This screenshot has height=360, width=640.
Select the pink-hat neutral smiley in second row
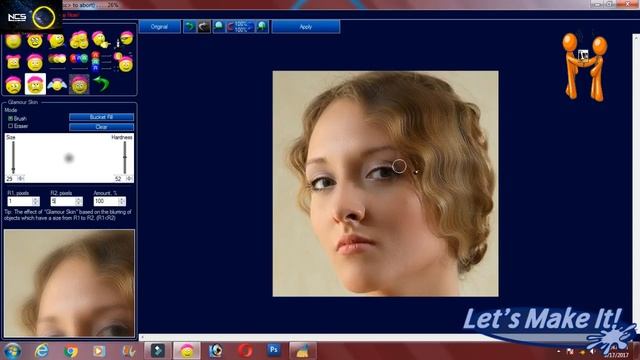[x=35, y=62]
